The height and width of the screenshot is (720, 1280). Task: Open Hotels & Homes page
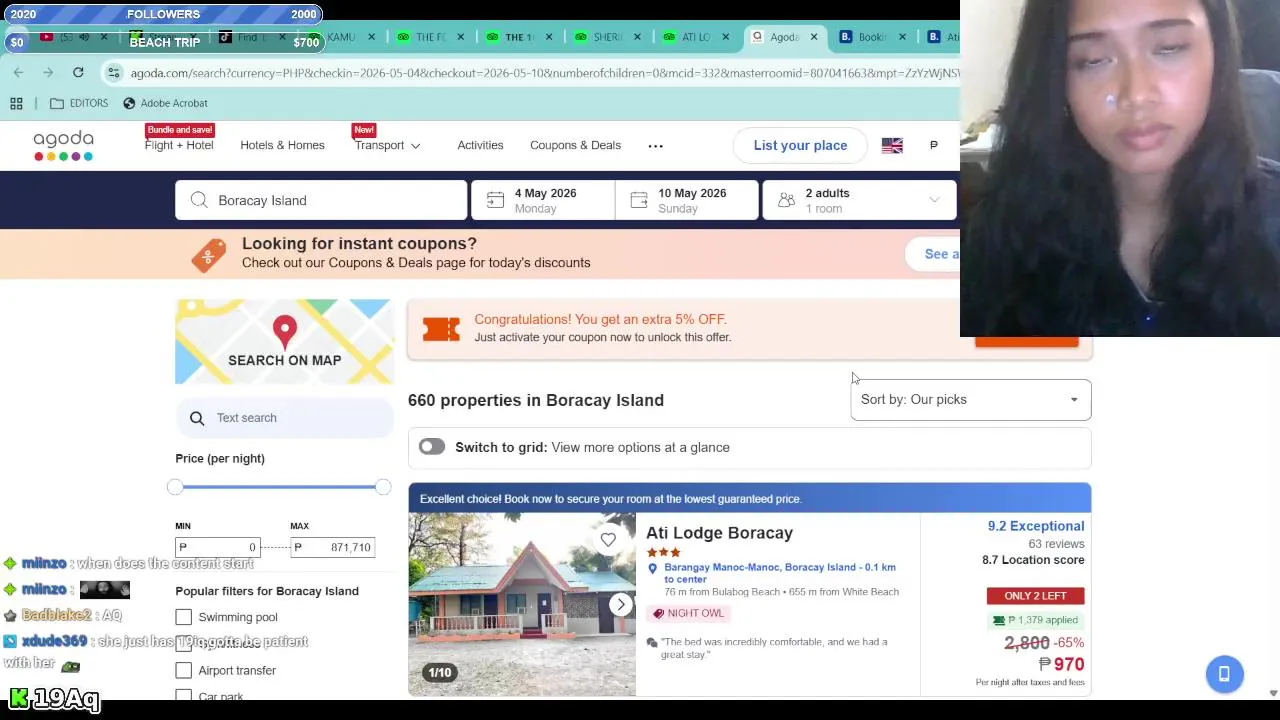pyautogui.click(x=282, y=145)
